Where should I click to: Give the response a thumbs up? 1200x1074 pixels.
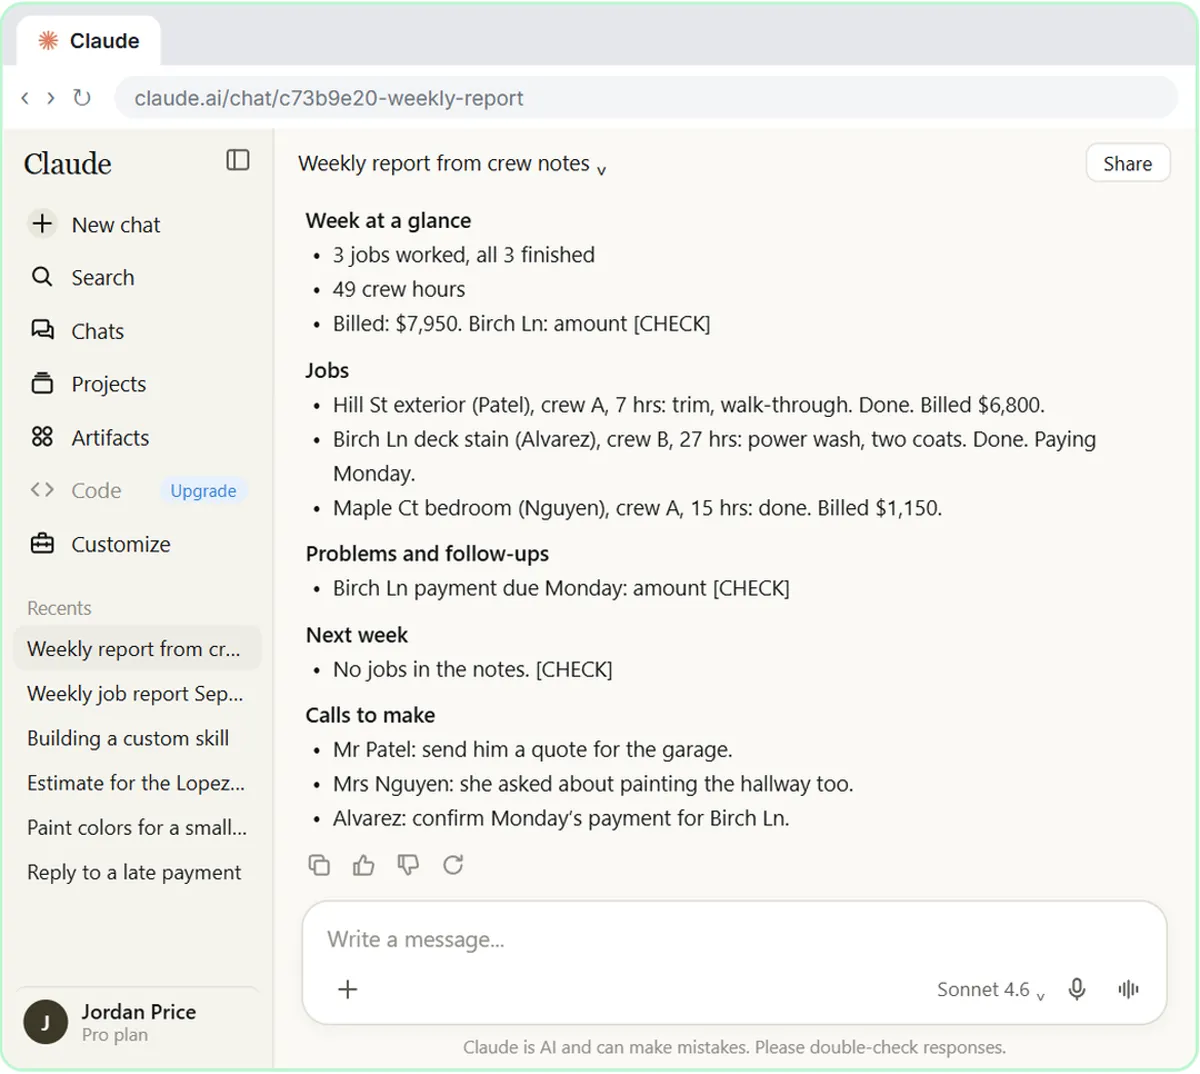[x=364, y=865]
